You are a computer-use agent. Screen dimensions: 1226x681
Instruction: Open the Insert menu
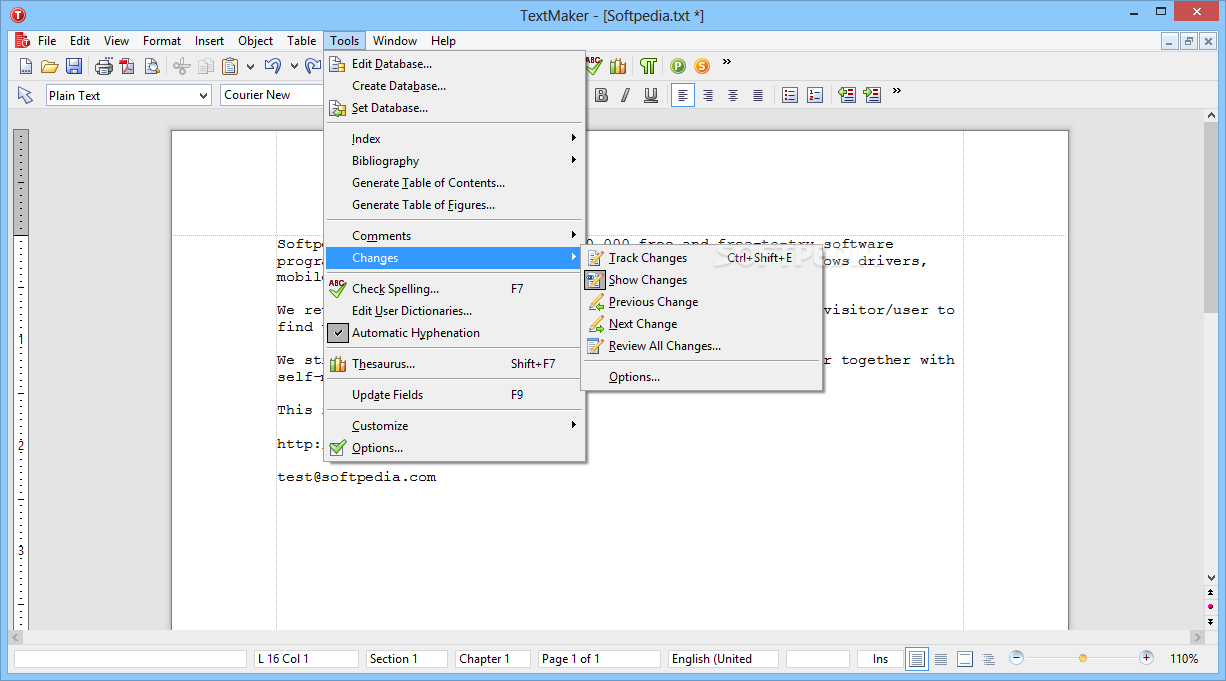pyautogui.click(x=209, y=41)
